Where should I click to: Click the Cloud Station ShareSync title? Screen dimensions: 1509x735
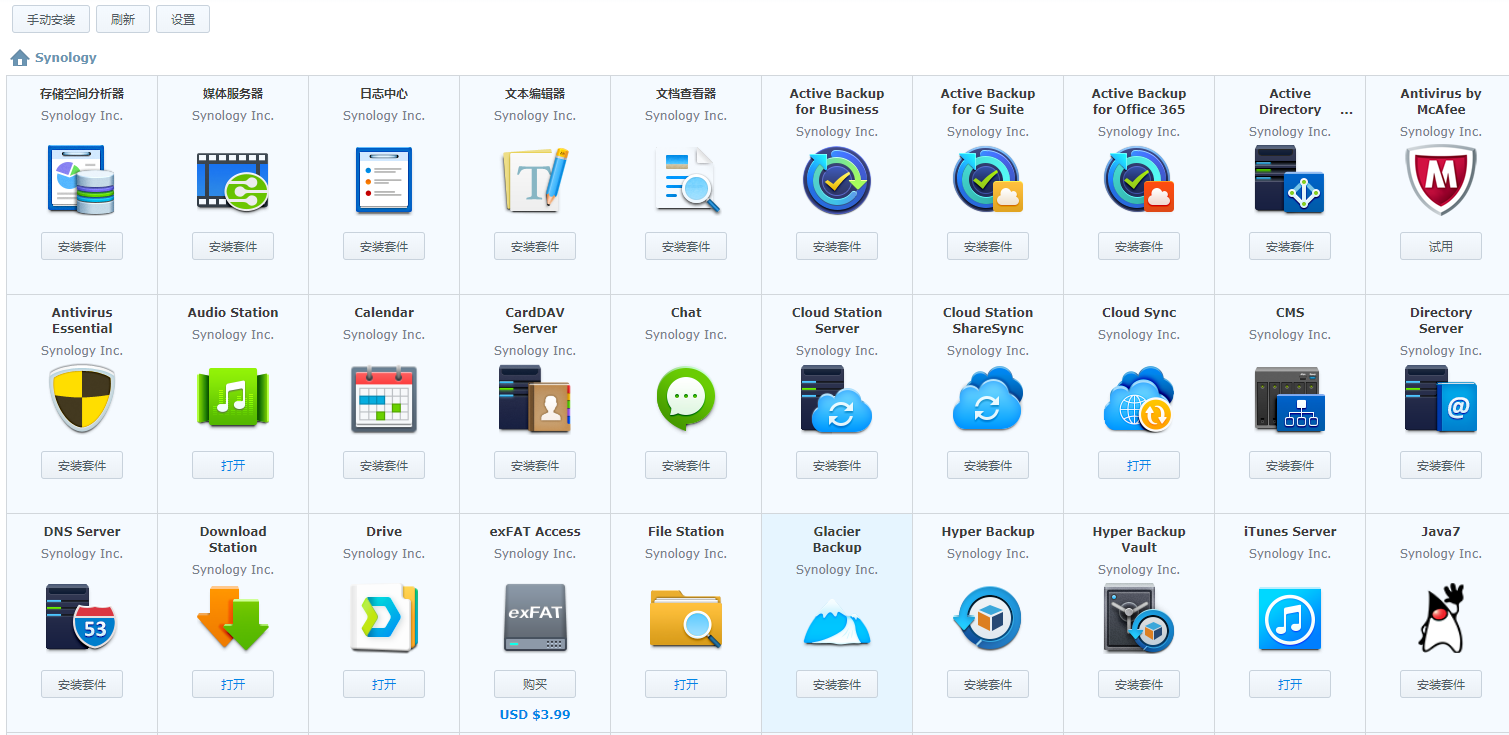[x=988, y=321]
